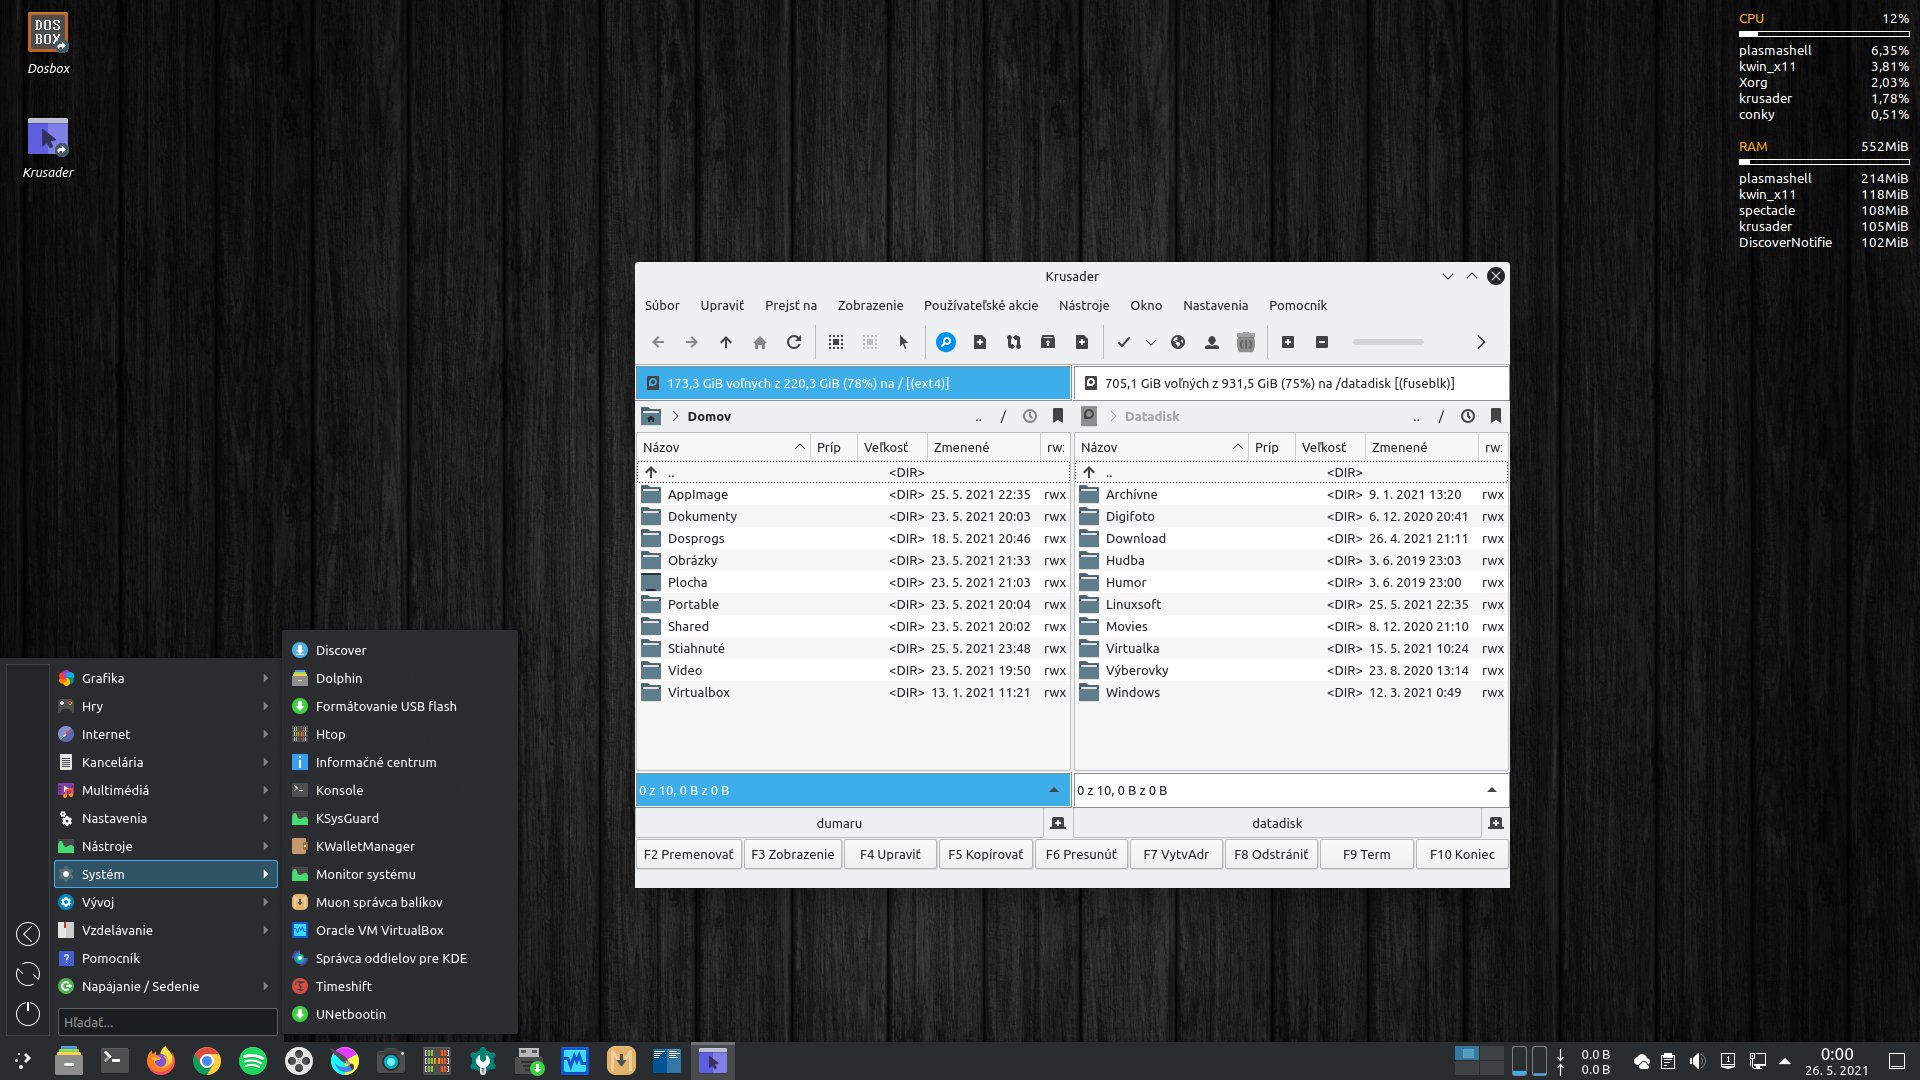Screen dimensions: 1920x1080
Task: Click the Home icon in the toolbar
Action: (760, 342)
